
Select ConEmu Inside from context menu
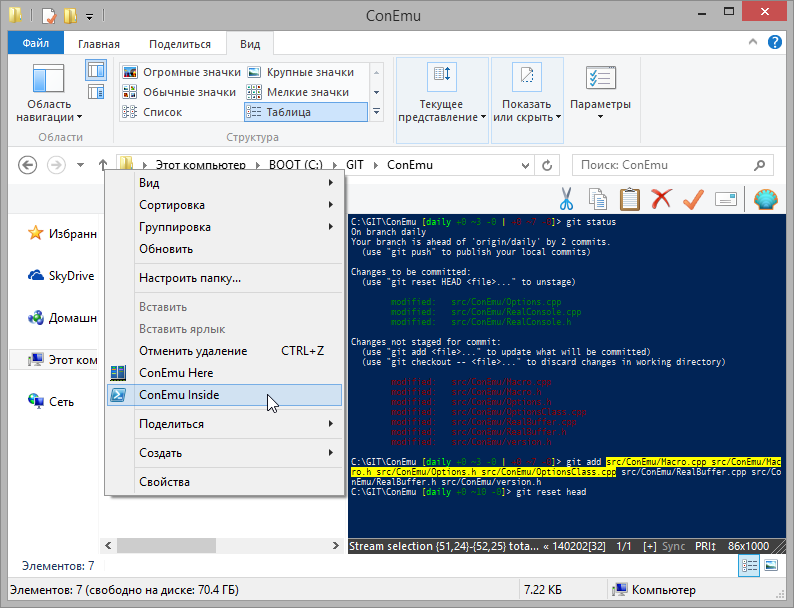point(180,395)
